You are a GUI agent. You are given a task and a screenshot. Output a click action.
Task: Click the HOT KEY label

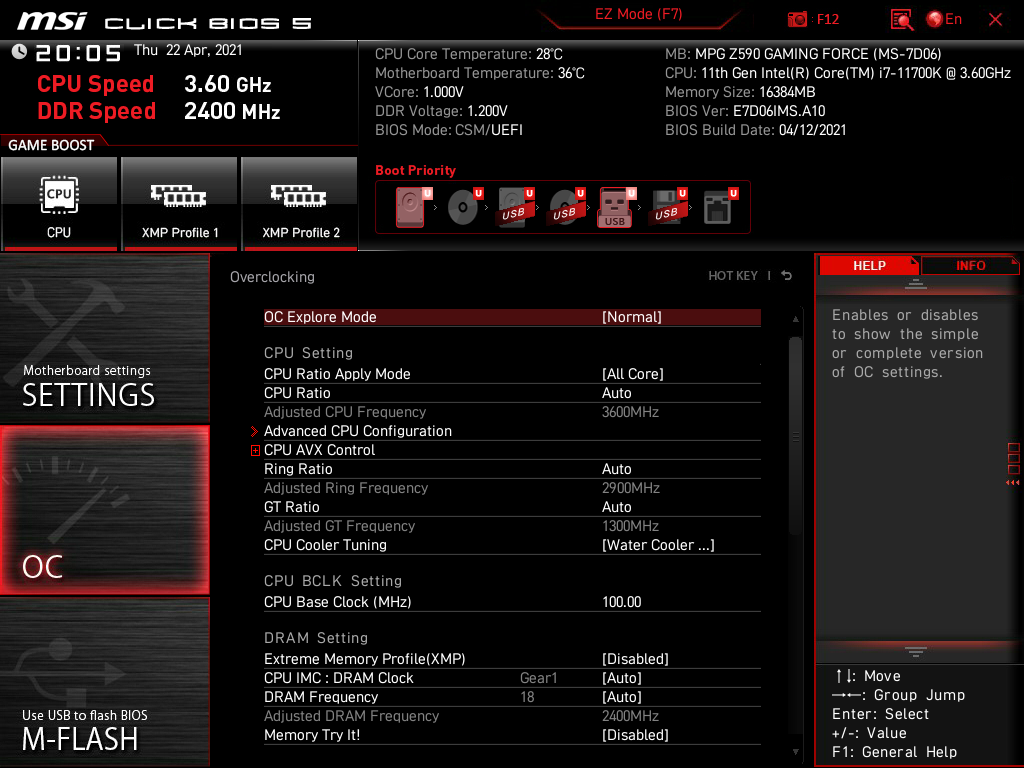coord(733,276)
